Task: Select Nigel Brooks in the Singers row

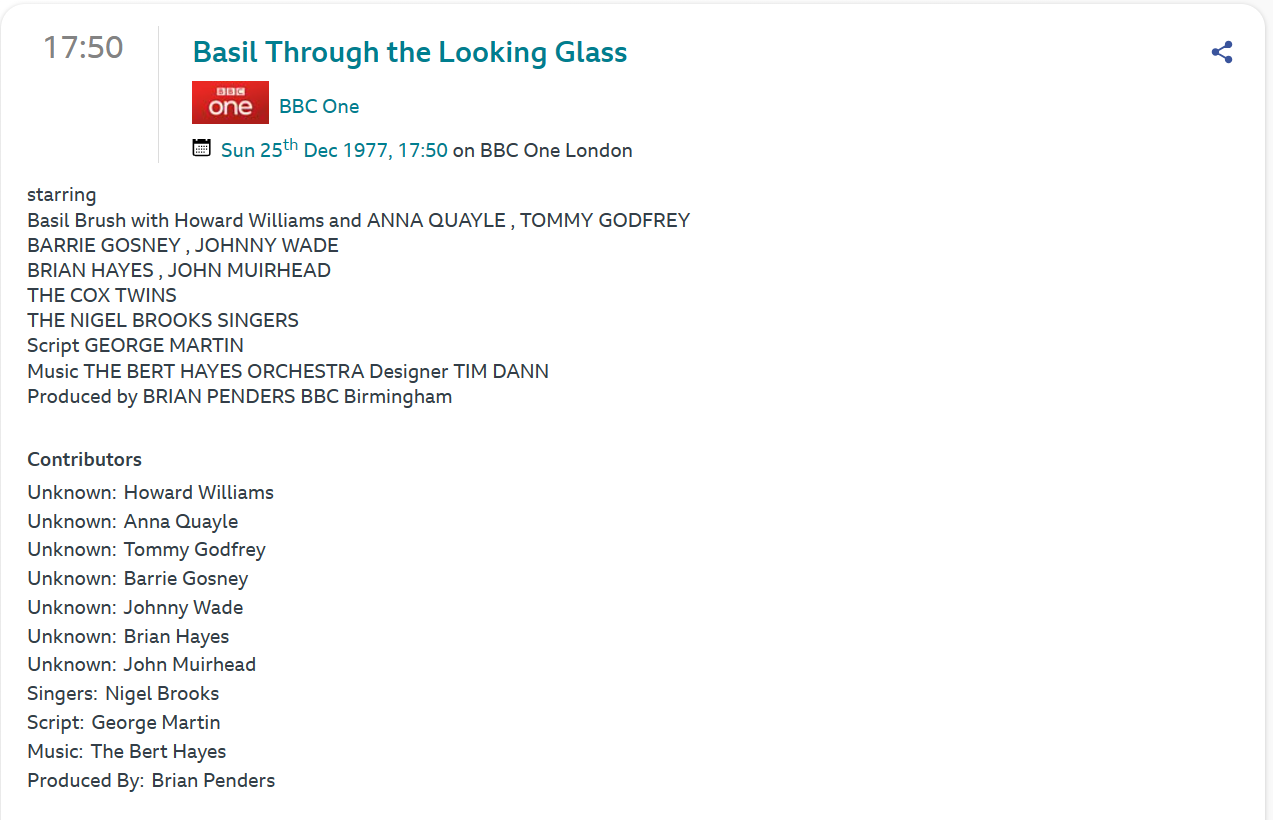Action: [162, 694]
